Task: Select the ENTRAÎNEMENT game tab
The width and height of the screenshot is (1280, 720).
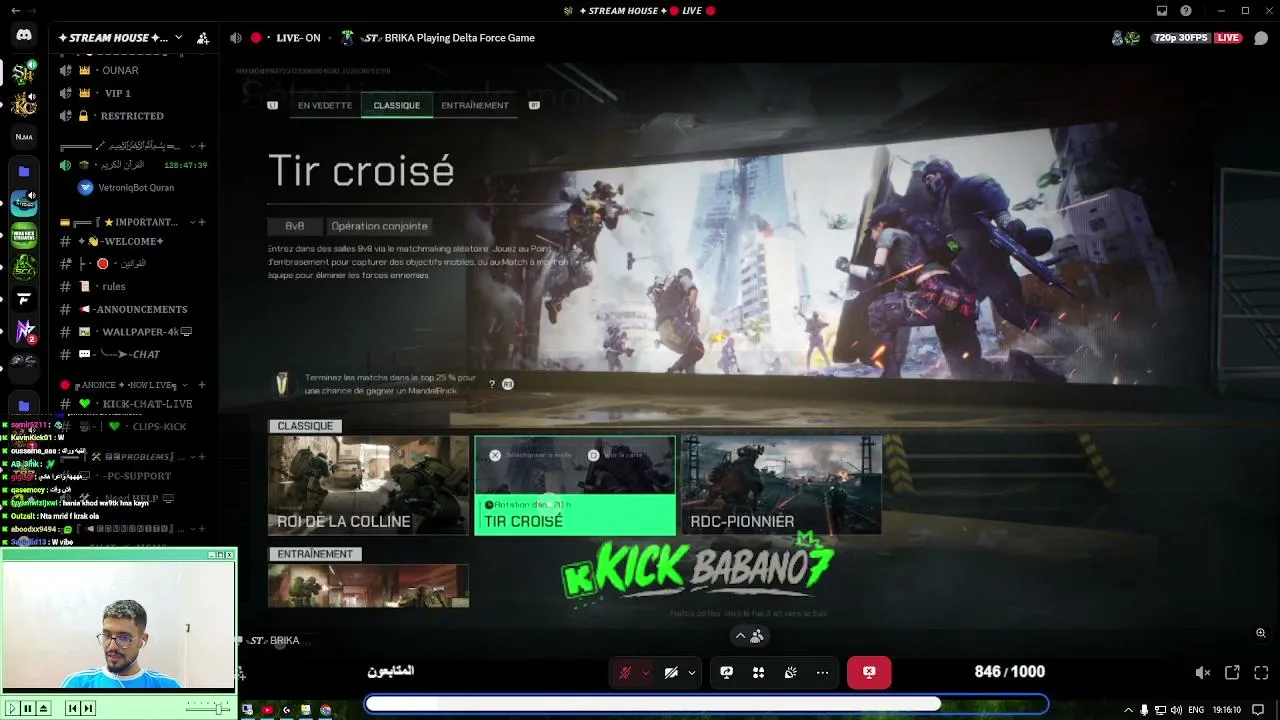Action: pos(475,105)
